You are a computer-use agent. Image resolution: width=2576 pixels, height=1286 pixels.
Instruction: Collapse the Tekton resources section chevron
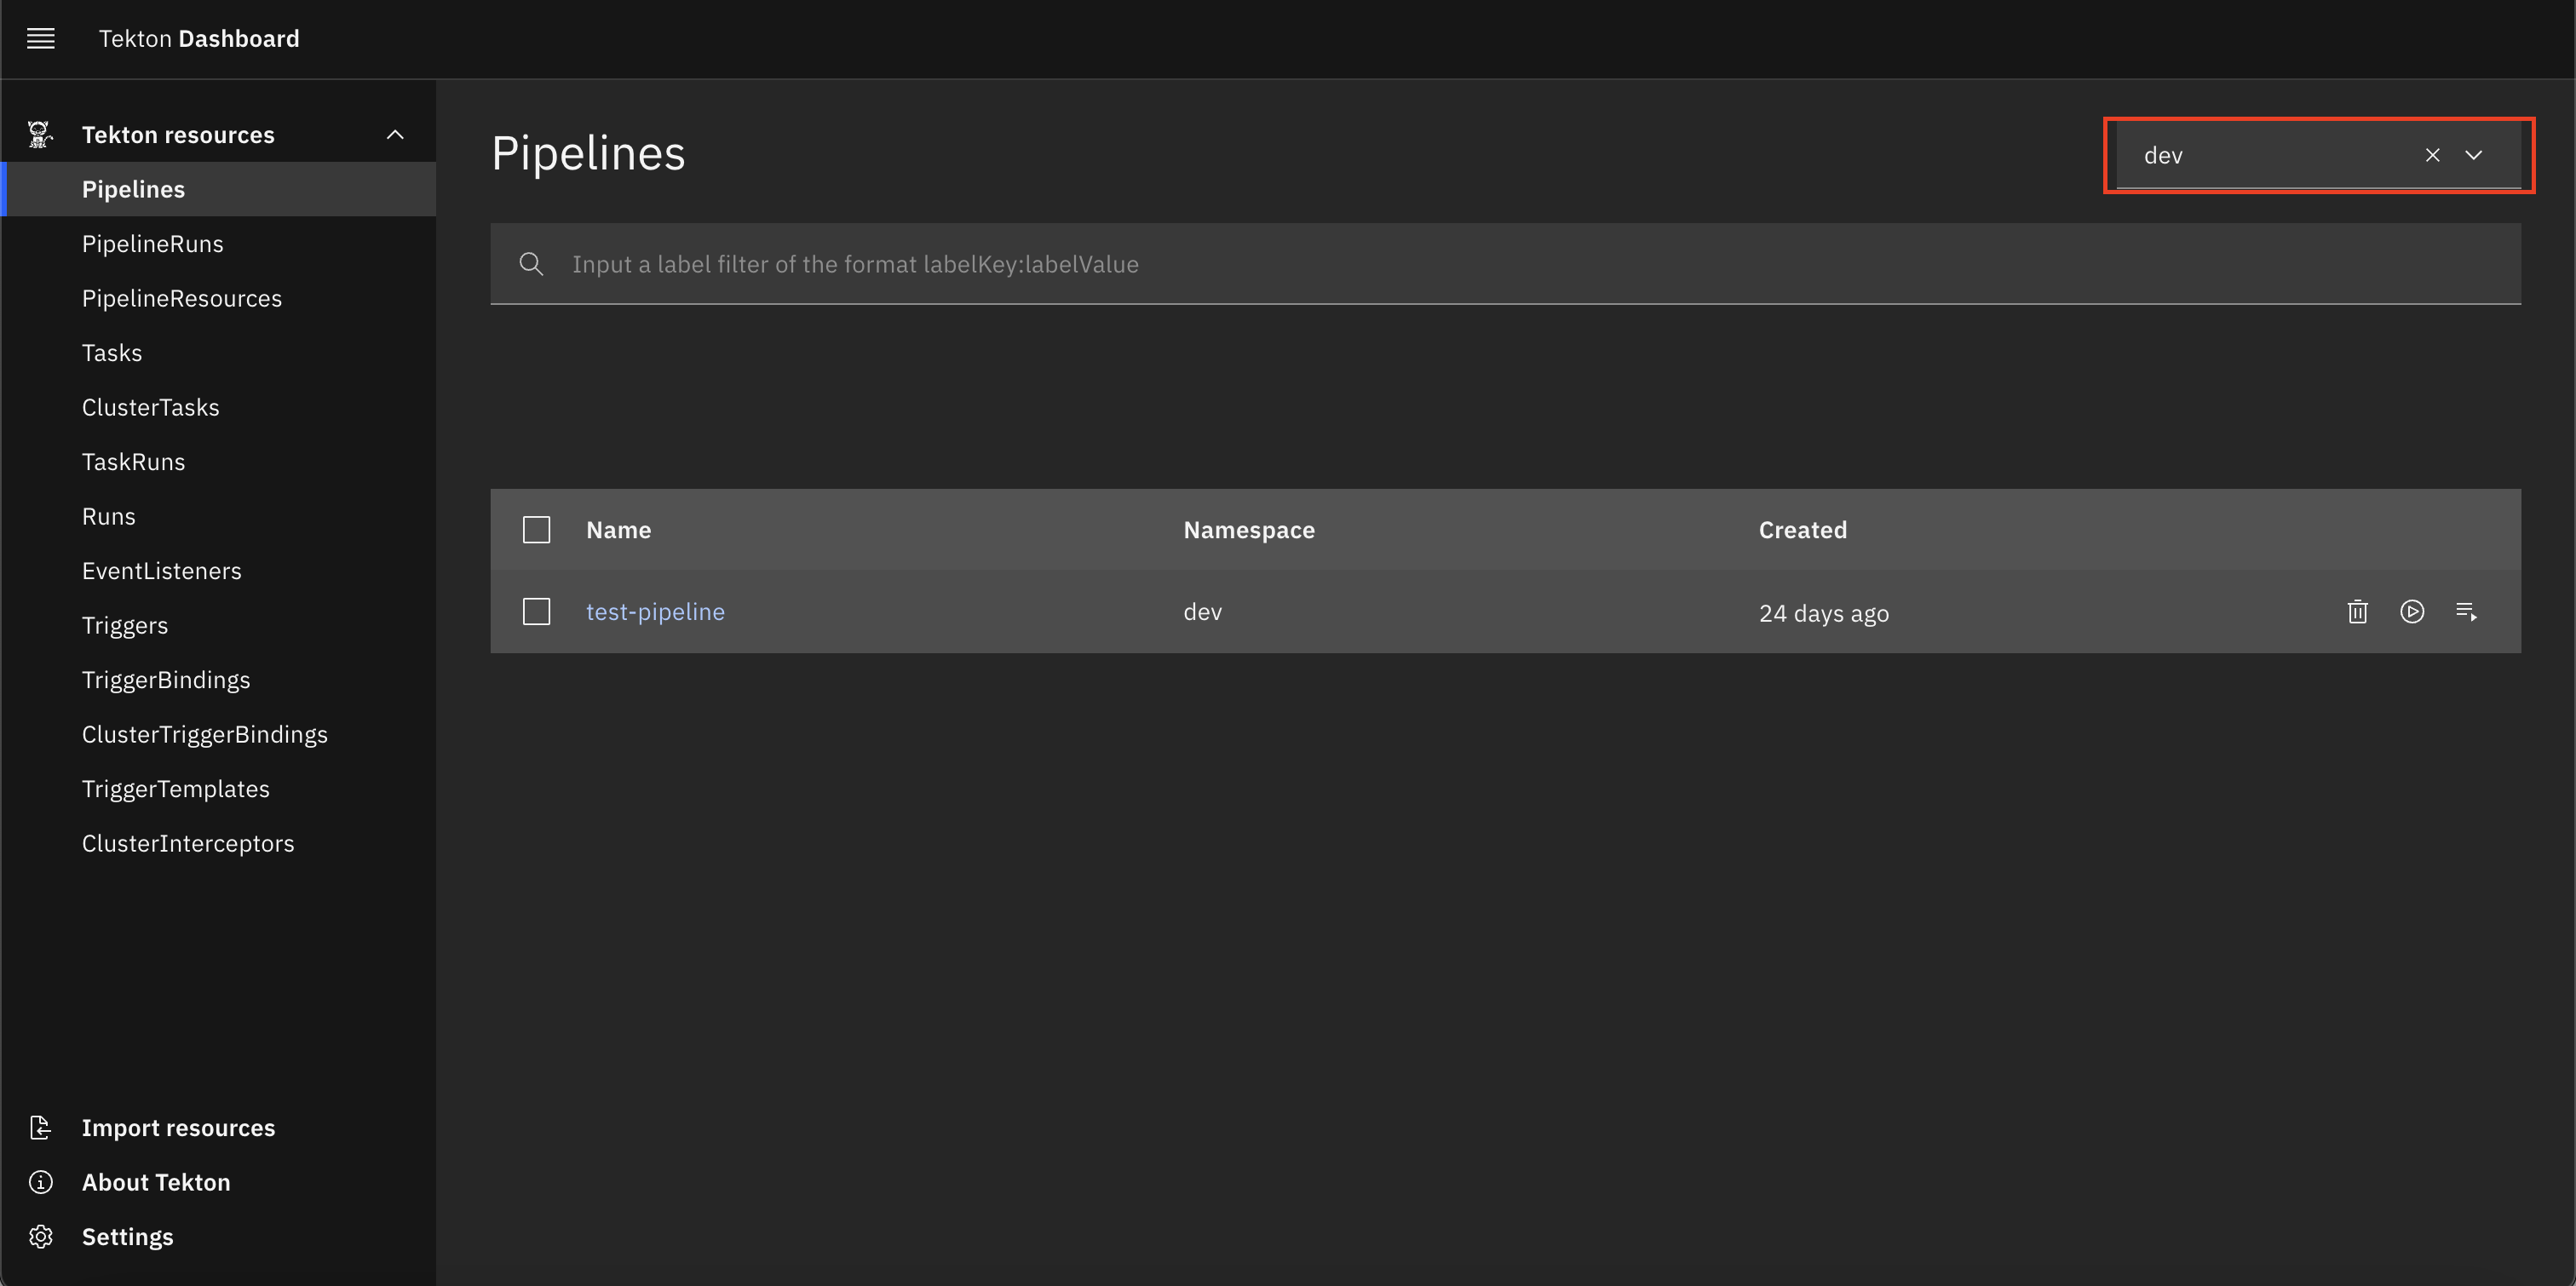point(395,135)
